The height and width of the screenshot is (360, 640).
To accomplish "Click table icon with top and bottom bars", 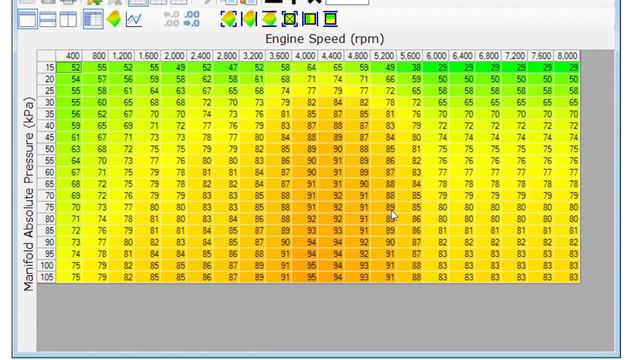I will [x=331, y=19].
